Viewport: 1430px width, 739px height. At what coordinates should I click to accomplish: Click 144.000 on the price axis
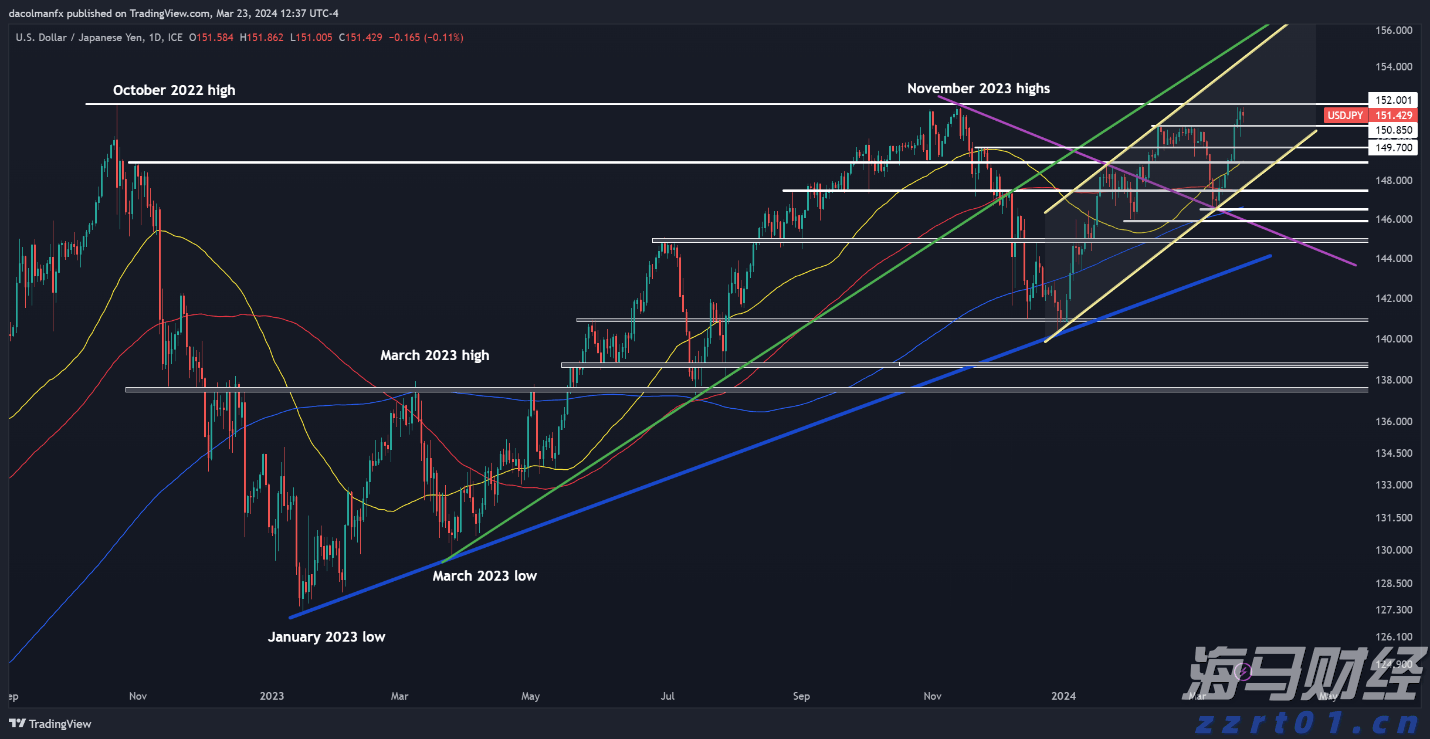[x=1393, y=258]
